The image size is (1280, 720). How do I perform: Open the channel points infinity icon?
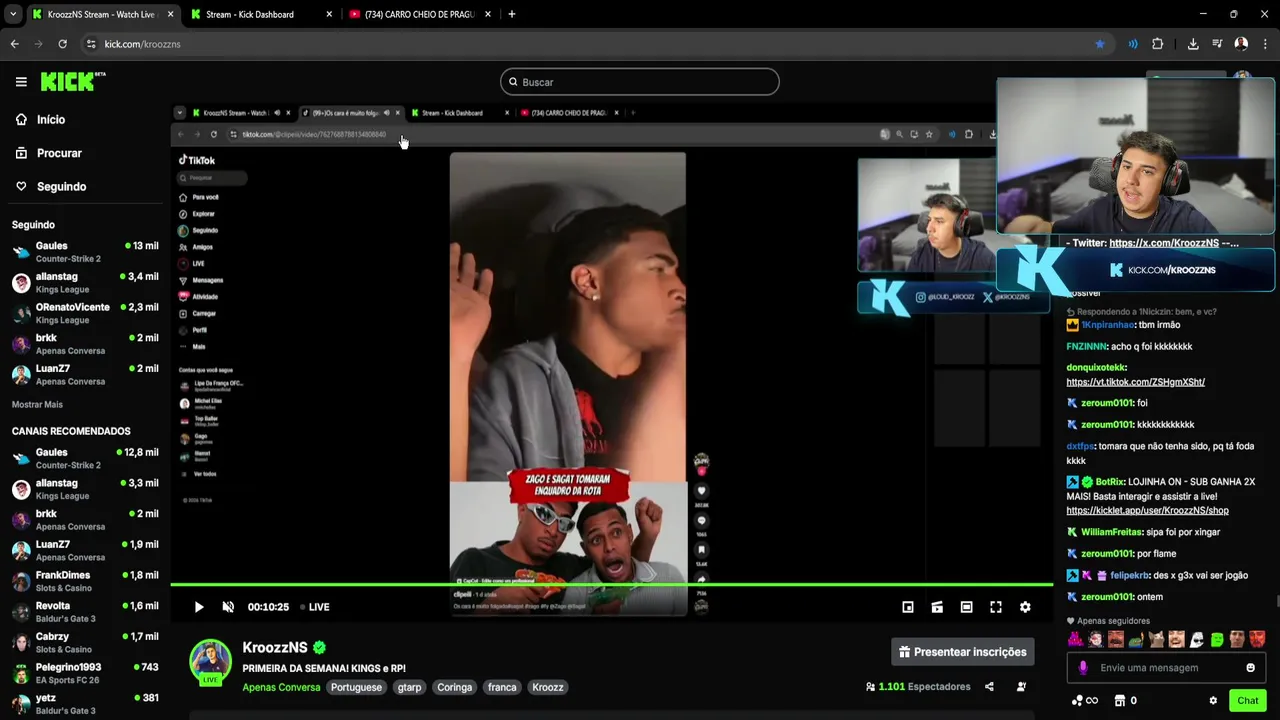coord(1085,701)
